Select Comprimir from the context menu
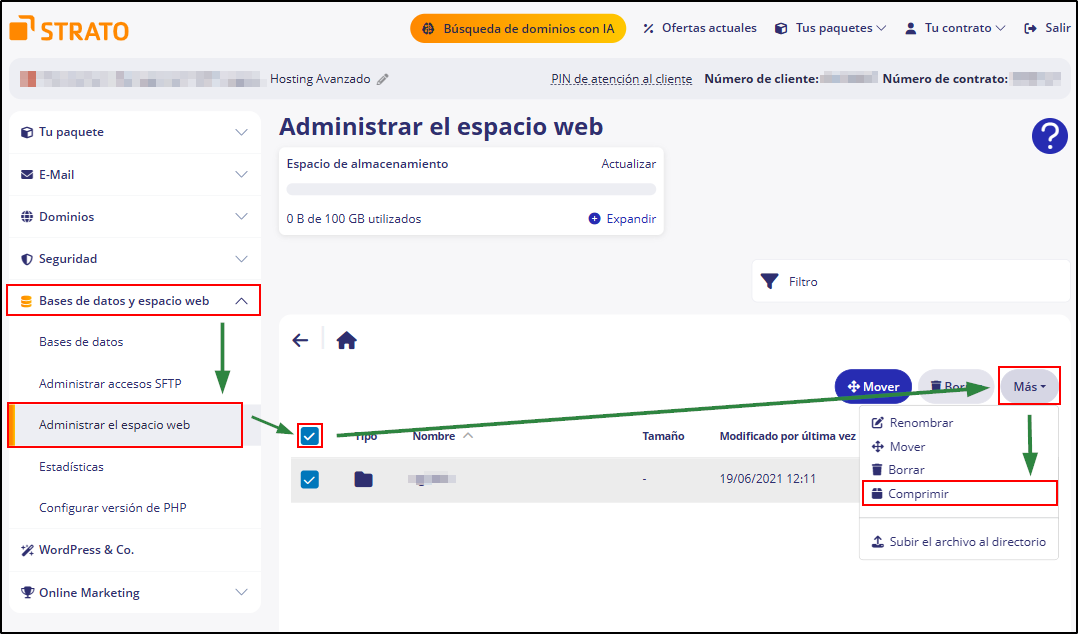The width and height of the screenshot is (1078, 634). click(918, 493)
